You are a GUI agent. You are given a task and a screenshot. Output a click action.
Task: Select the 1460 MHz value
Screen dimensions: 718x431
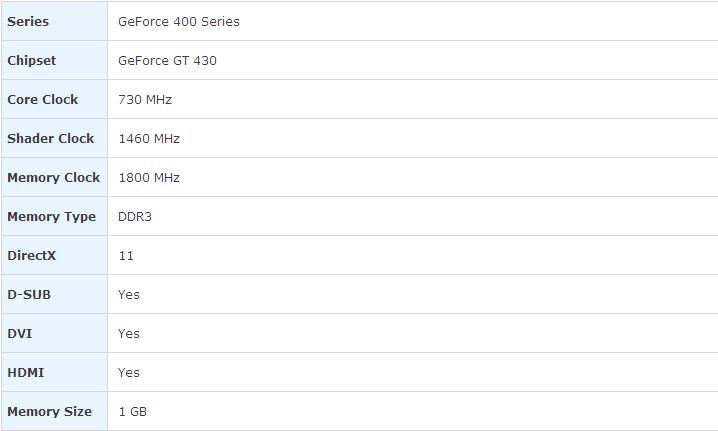[x=149, y=138]
